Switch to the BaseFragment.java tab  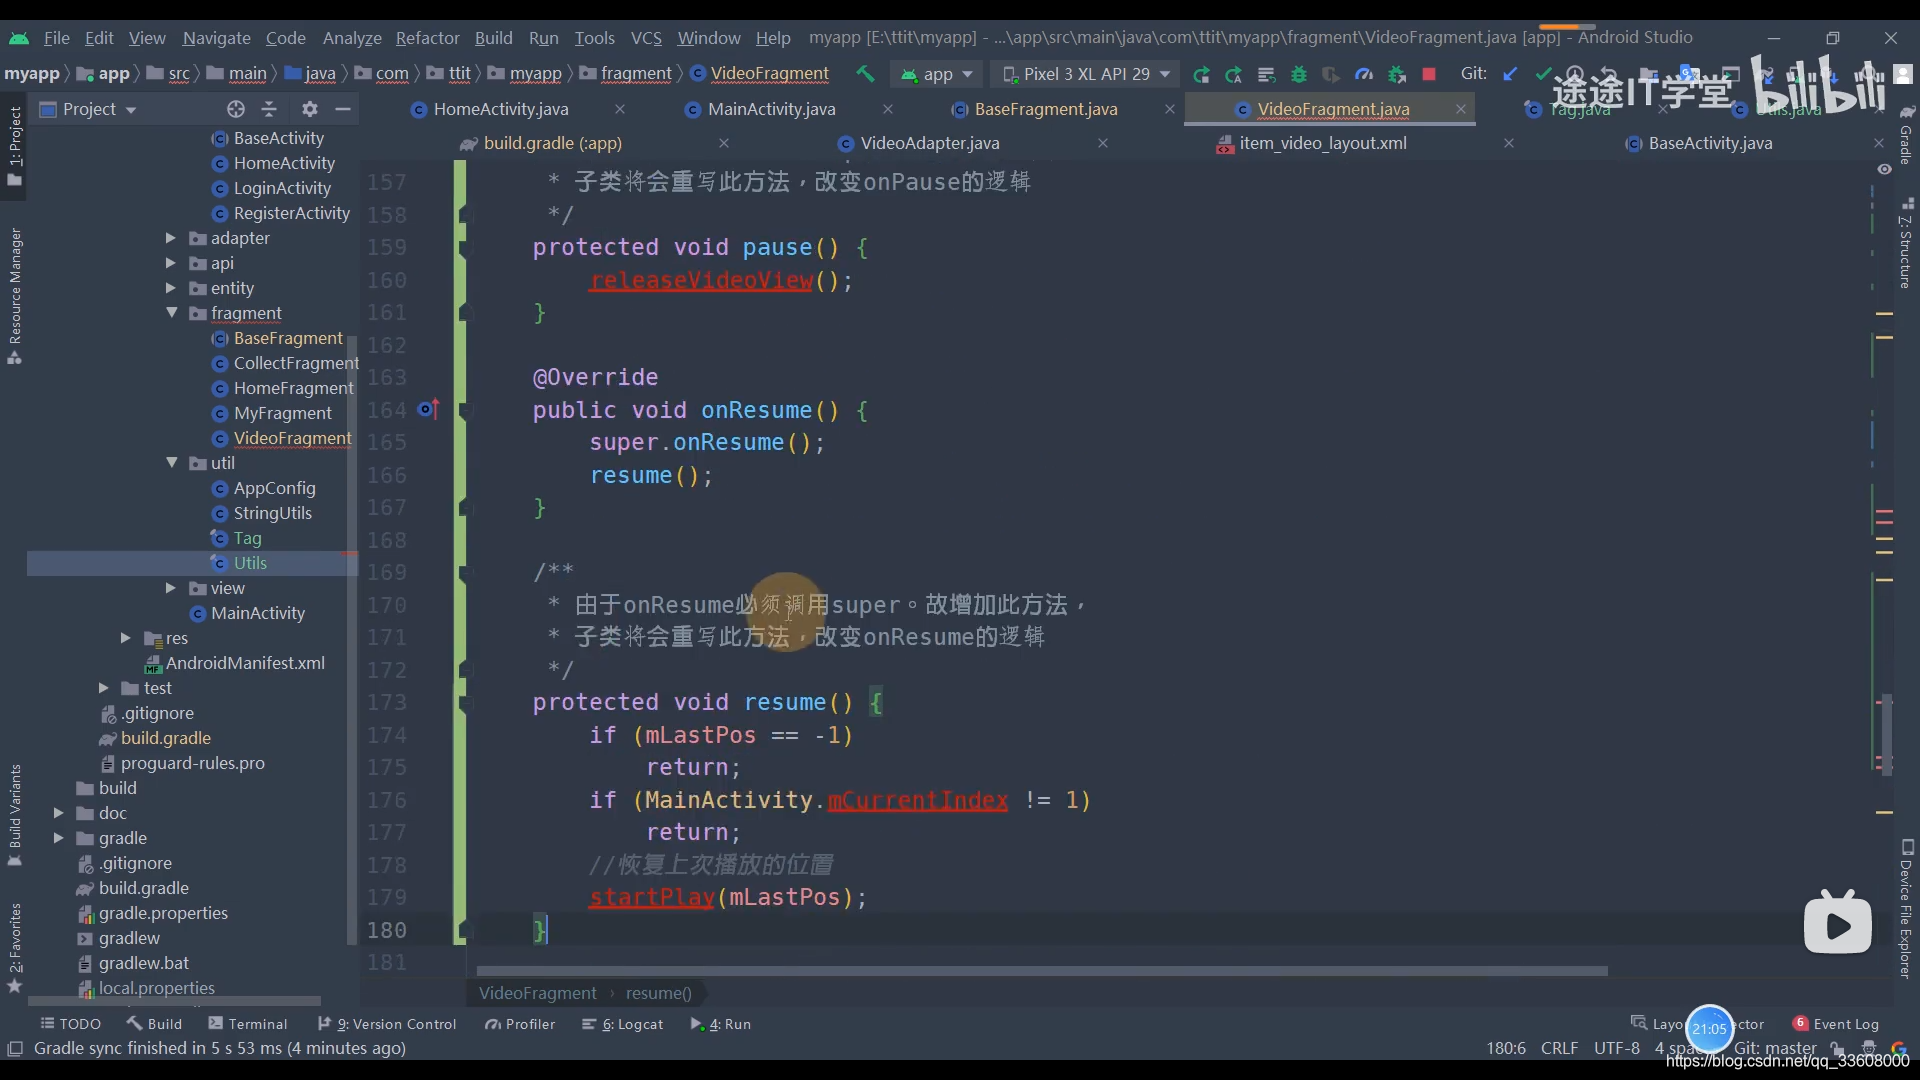point(1045,109)
